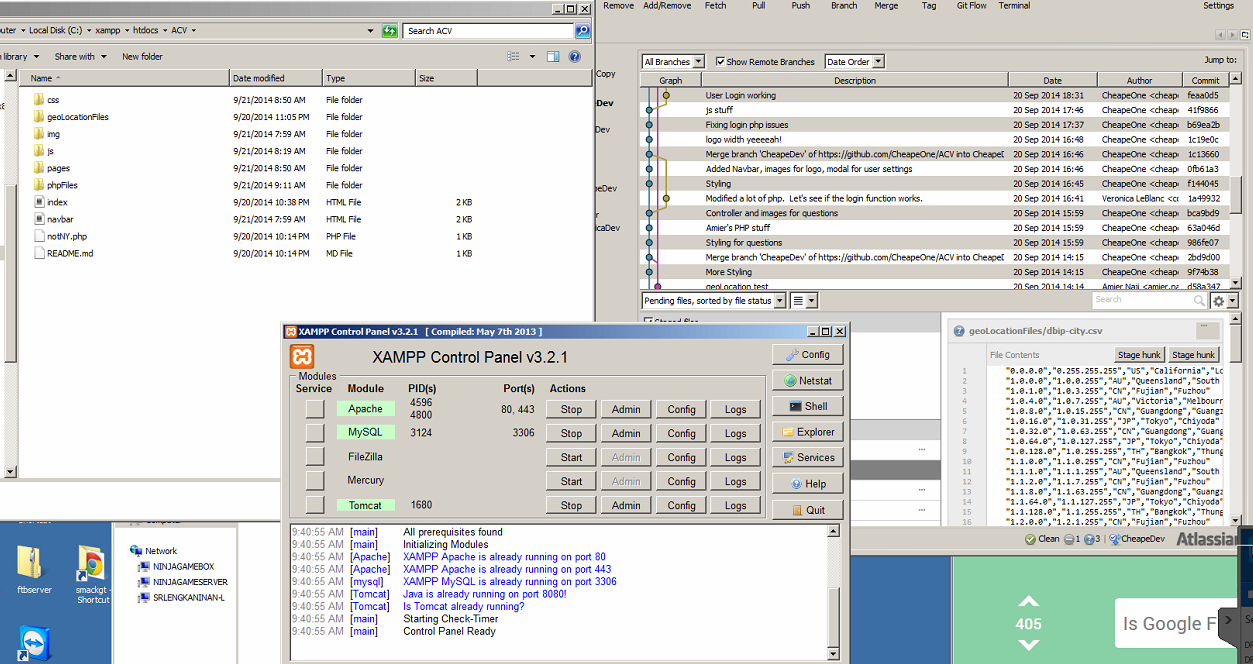Open XAMPP Help
The height and width of the screenshot is (664, 1253).
[x=808, y=484]
